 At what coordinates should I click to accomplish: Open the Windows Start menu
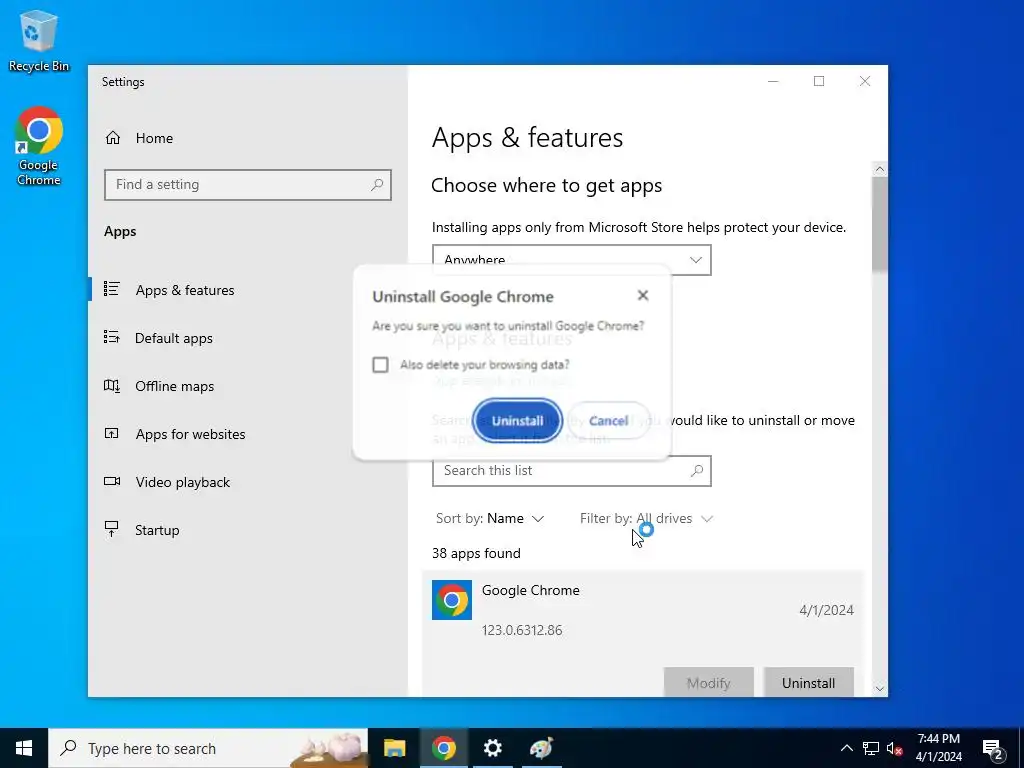(x=24, y=748)
